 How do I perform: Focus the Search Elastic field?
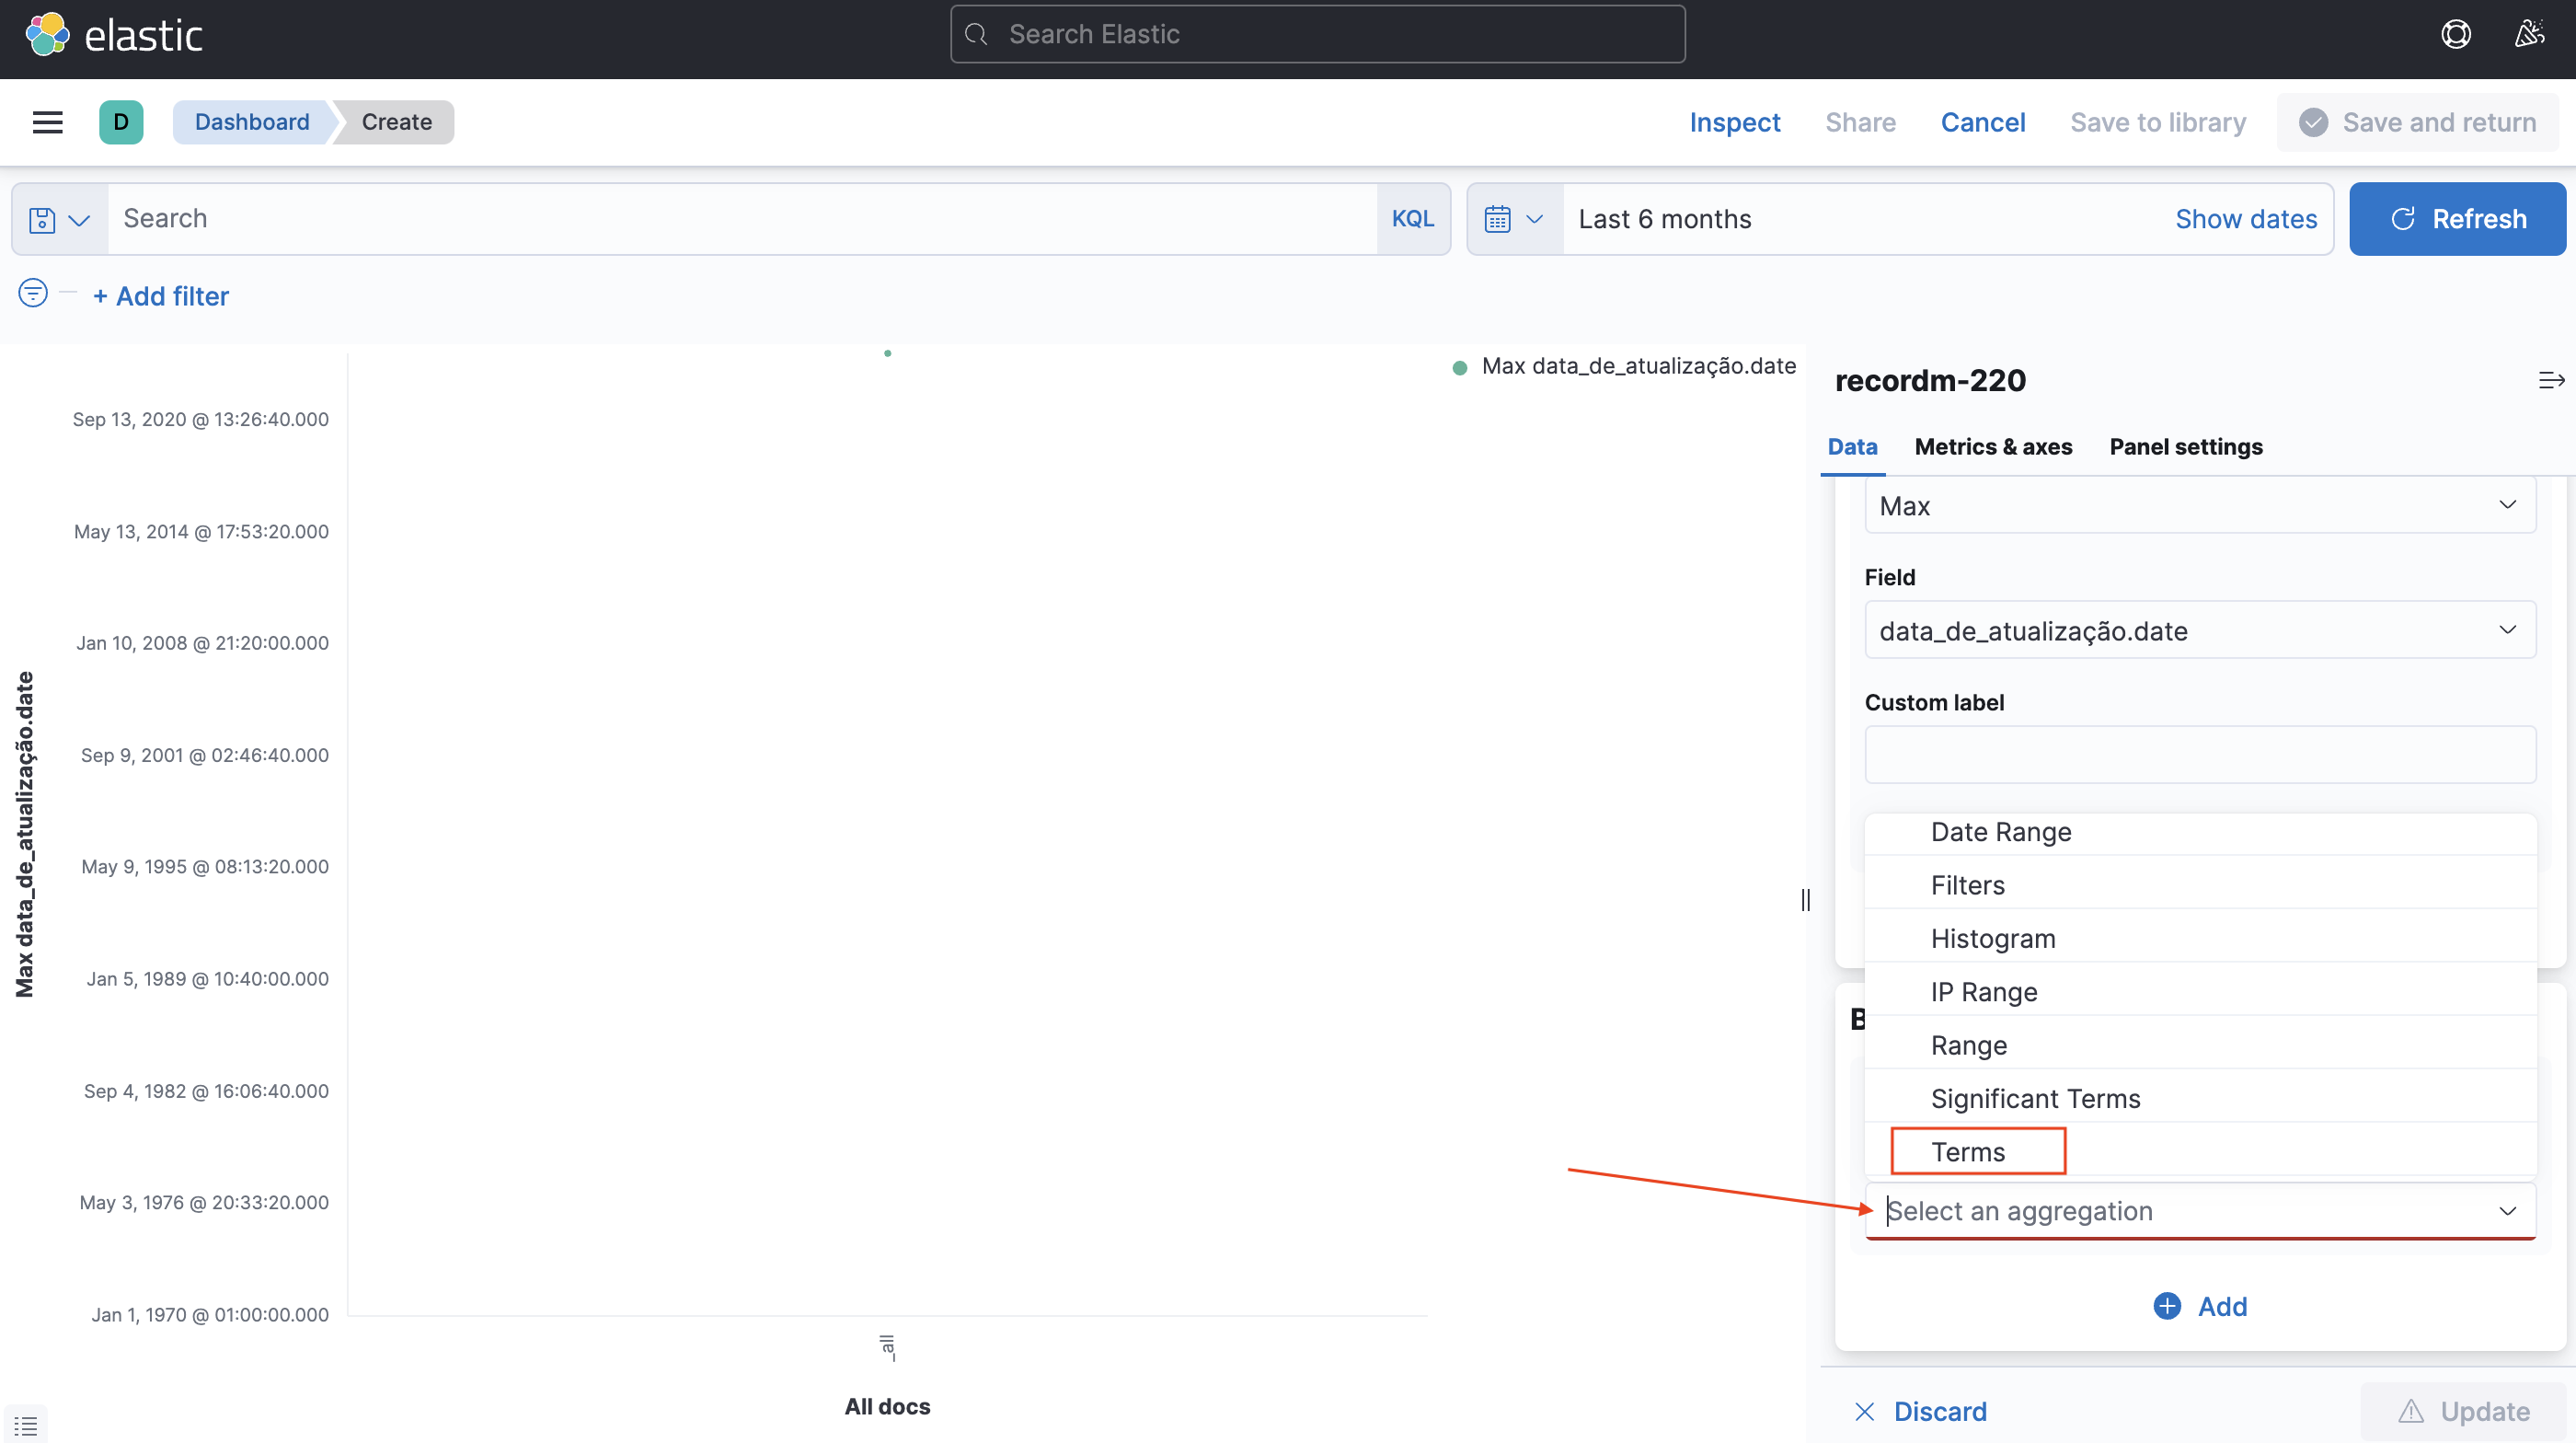(1317, 35)
